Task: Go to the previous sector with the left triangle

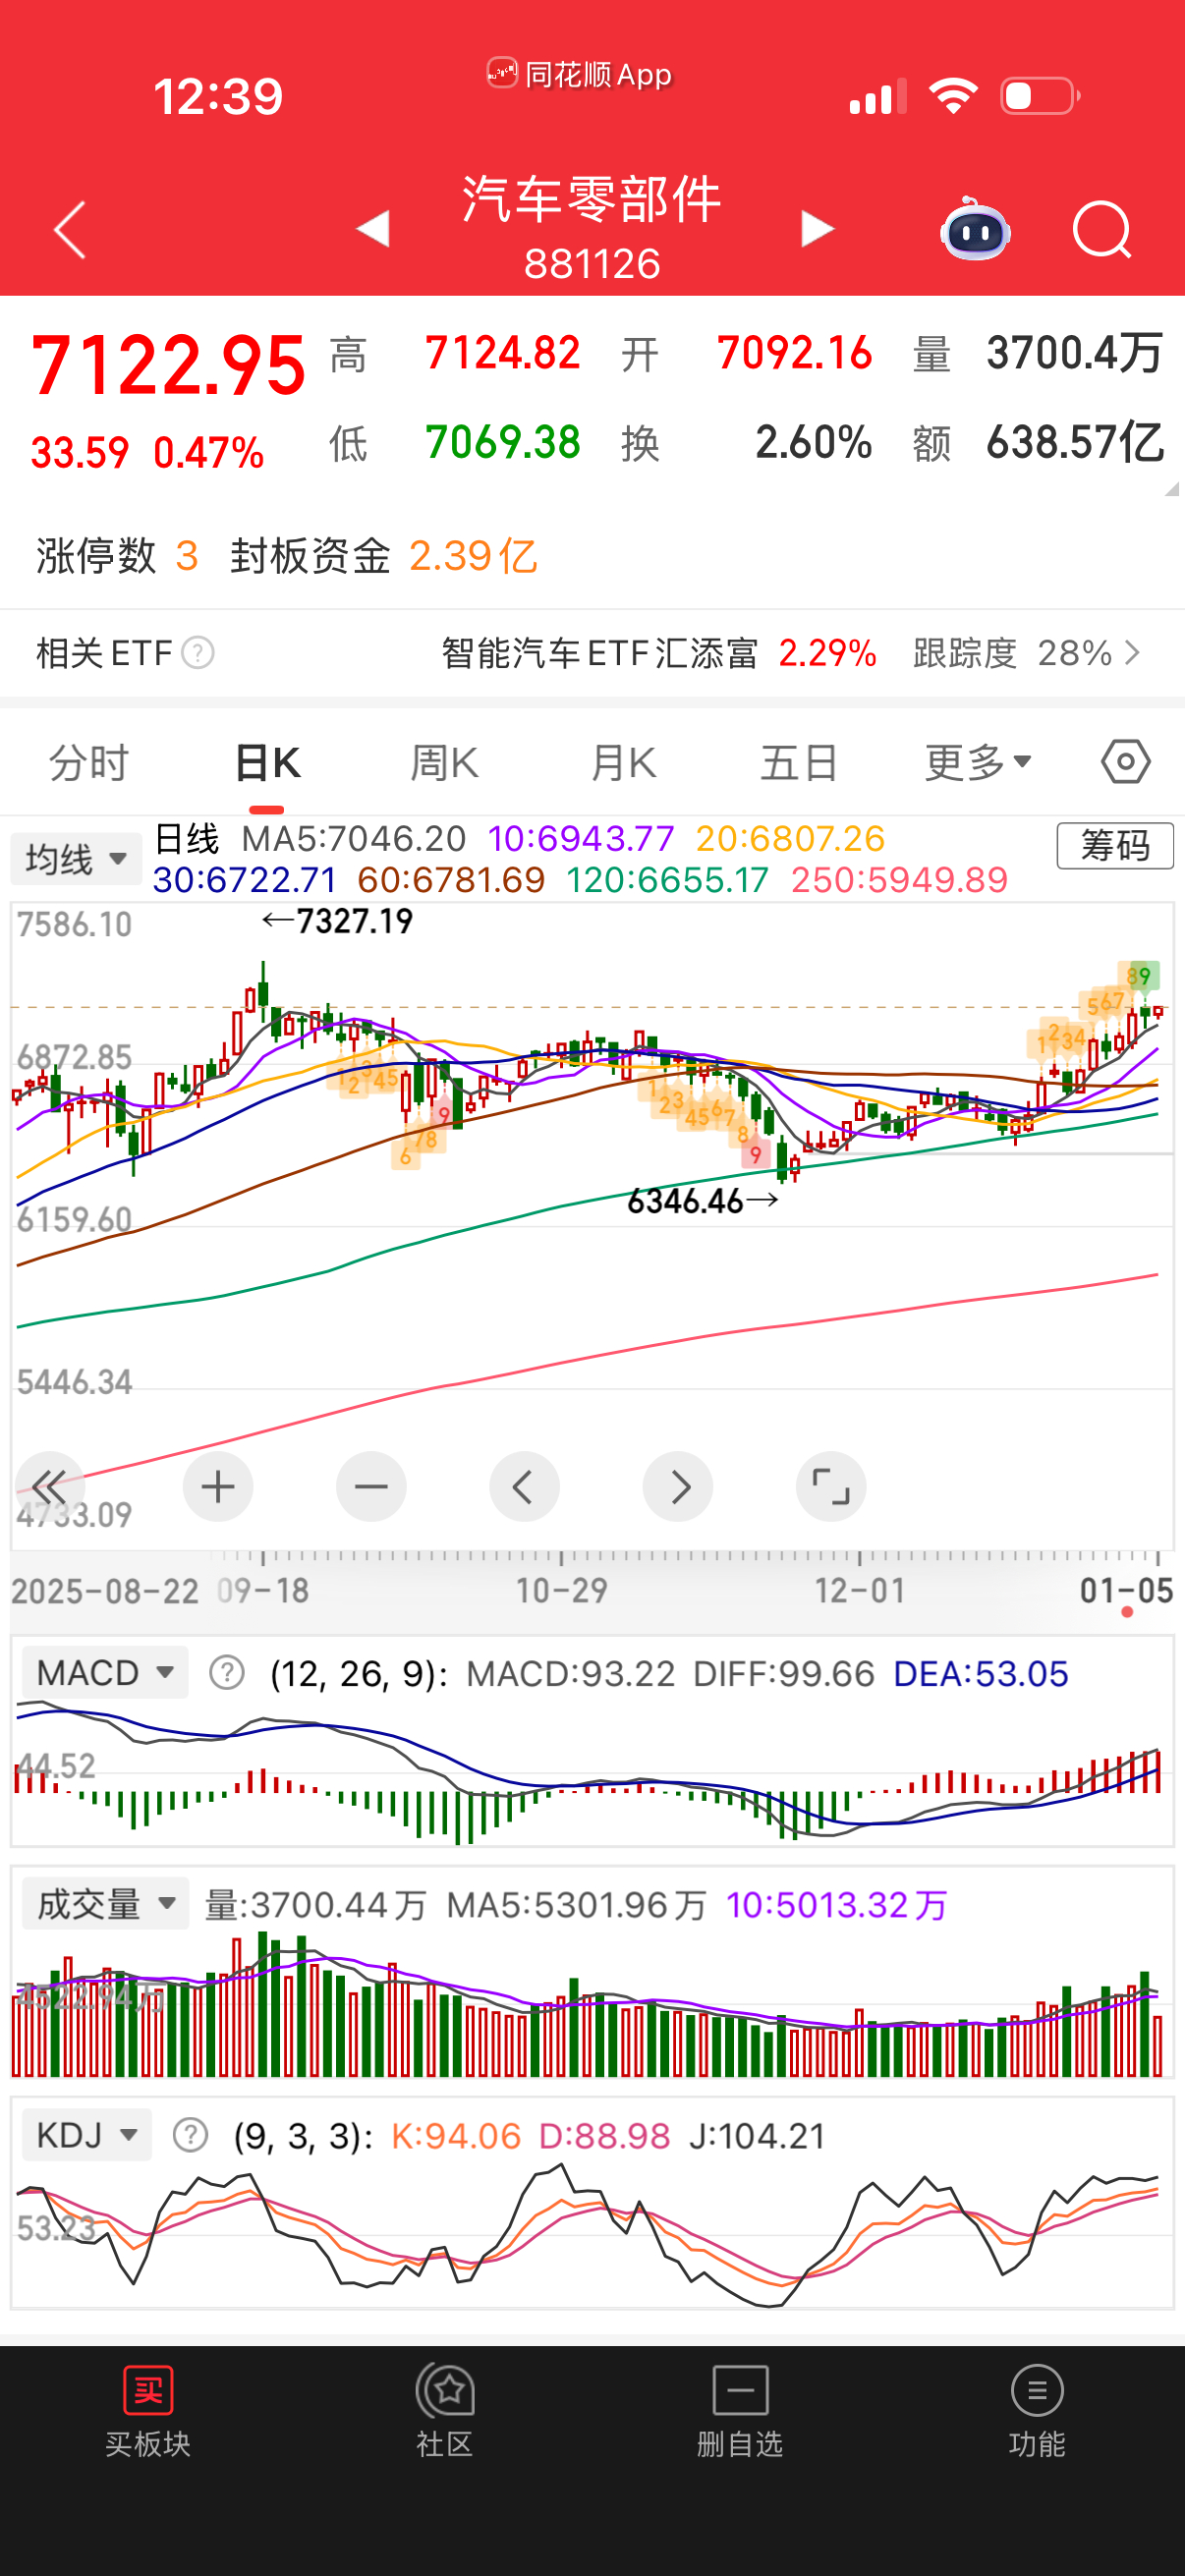Action: 373,228
